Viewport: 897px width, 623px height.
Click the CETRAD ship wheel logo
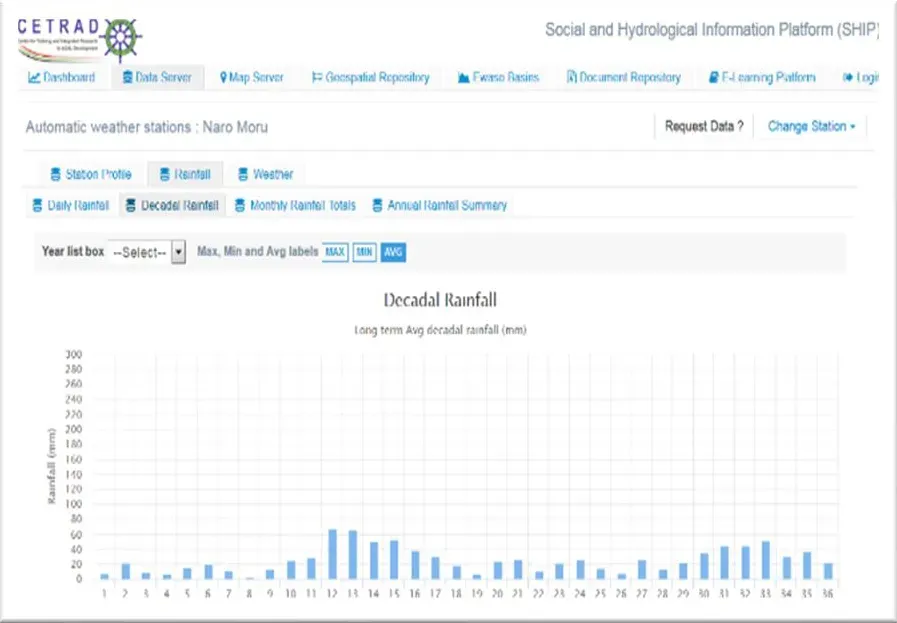[121, 39]
